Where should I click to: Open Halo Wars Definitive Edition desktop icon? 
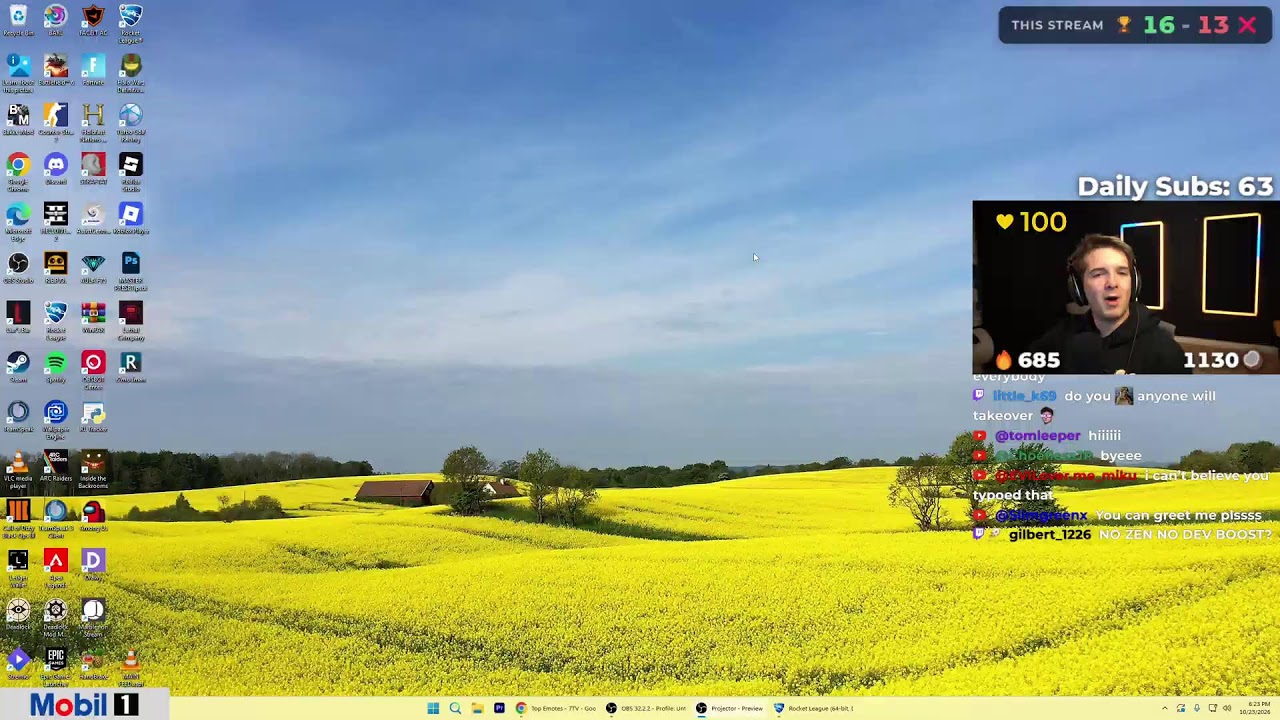131,71
